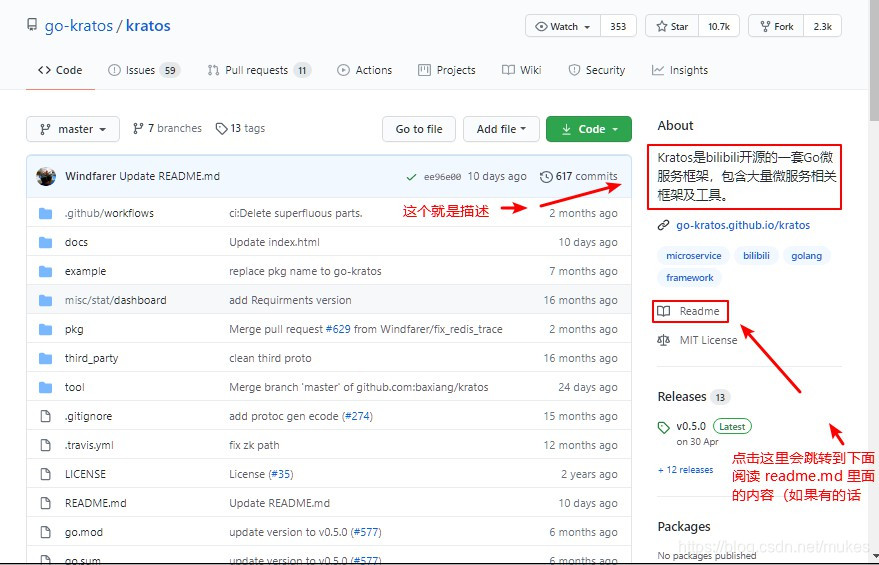Viewport: 879px width, 565px height.
Task: Click the example folder icon
Action: (45, 271)
